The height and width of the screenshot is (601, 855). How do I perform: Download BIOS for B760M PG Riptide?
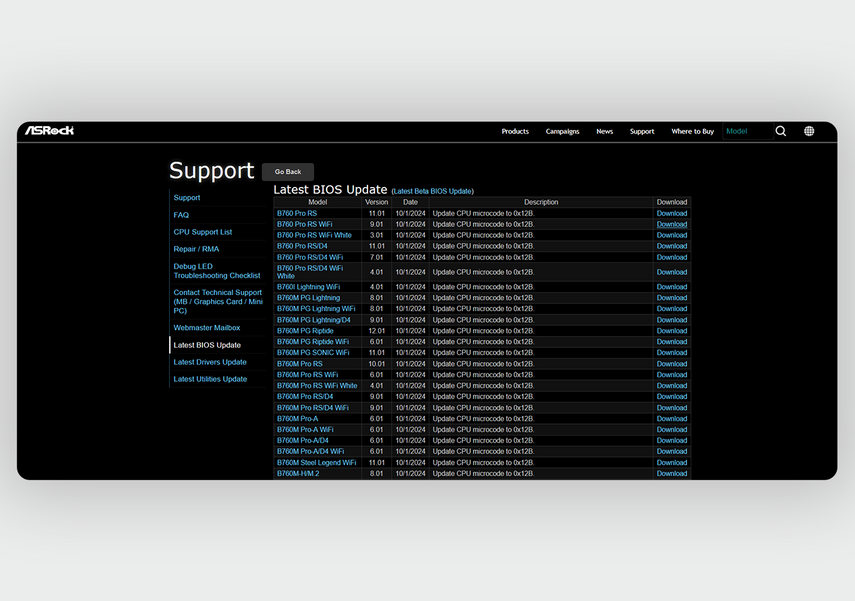pos(672,331)
